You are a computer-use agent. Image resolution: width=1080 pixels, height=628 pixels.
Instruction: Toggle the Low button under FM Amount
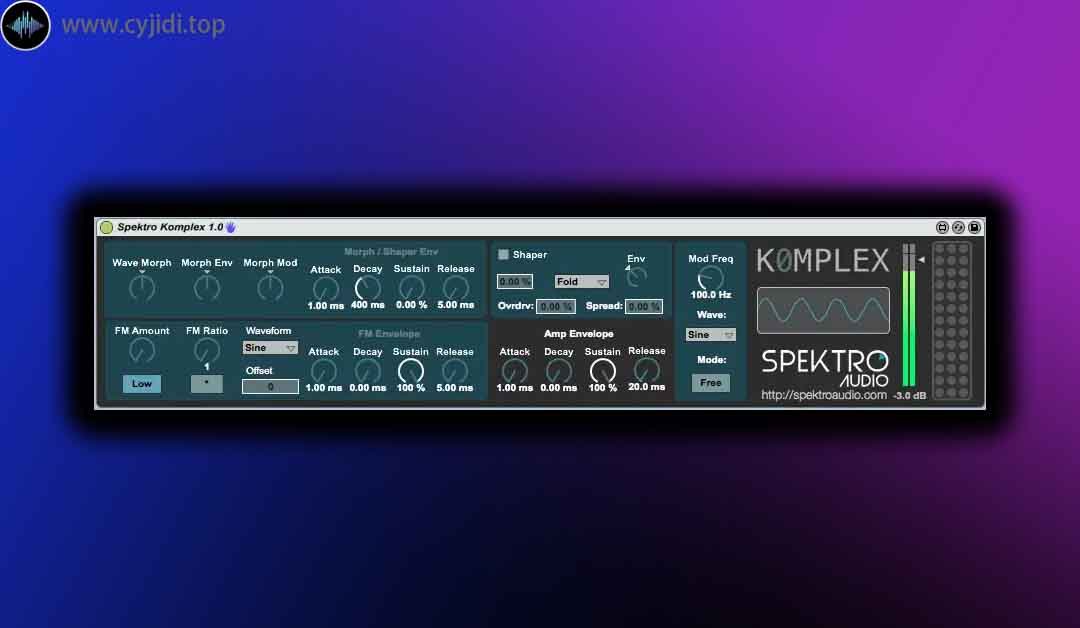point(142,384)
